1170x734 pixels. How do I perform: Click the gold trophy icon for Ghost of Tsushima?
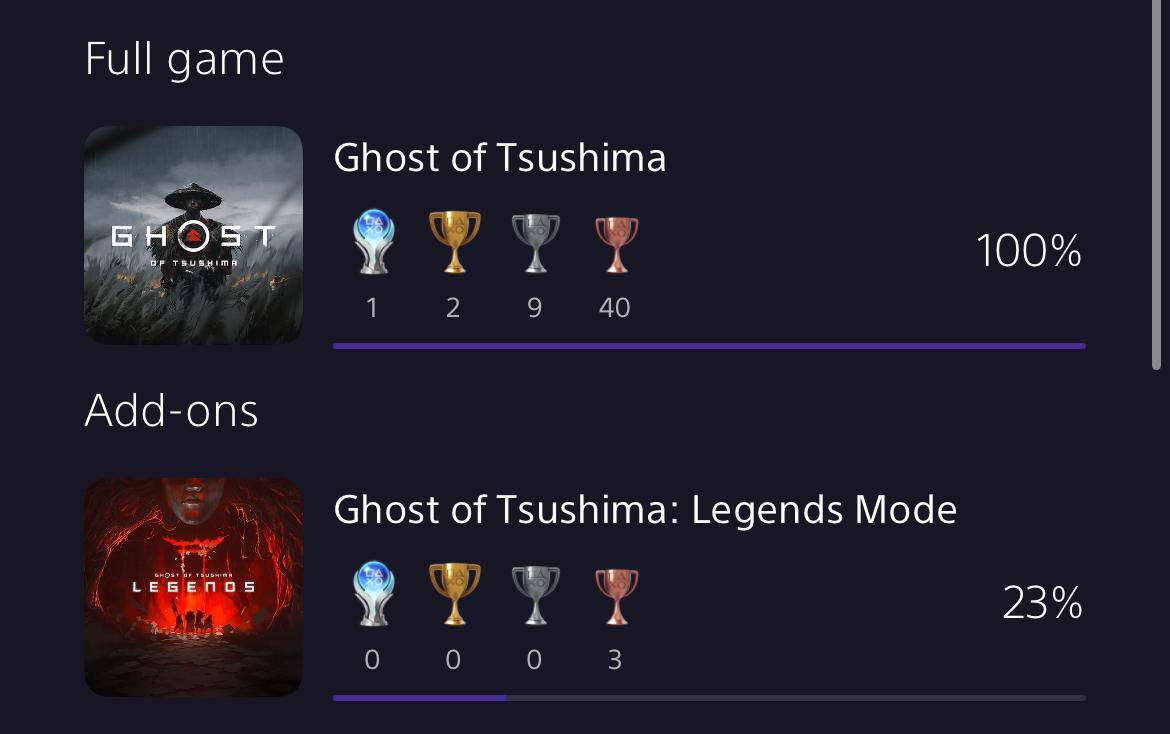click(453, 242)
